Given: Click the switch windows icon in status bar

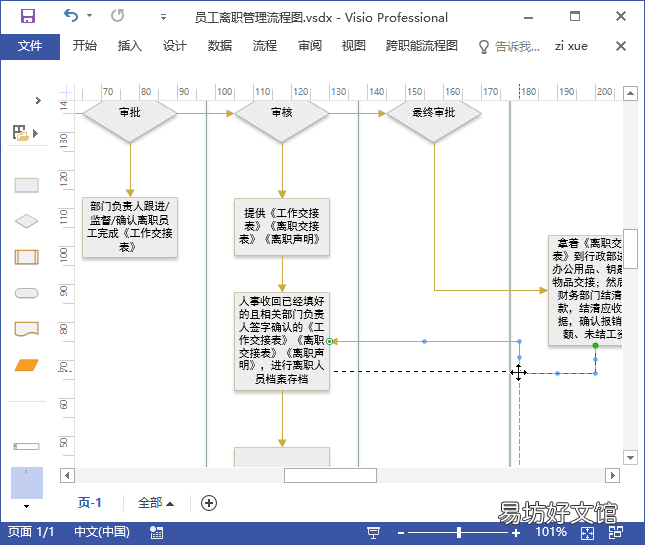Looking at the screenshot, I should pos(616,532).
